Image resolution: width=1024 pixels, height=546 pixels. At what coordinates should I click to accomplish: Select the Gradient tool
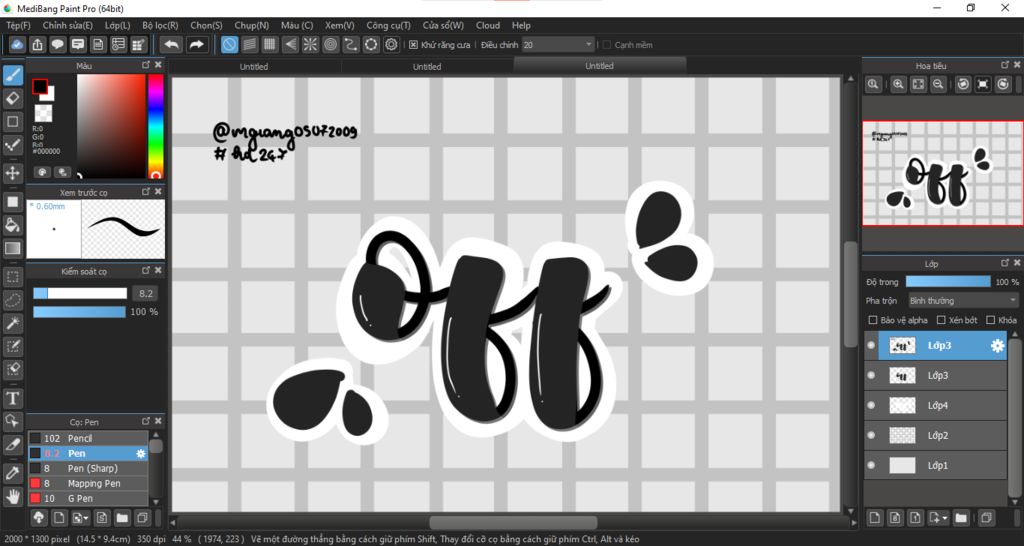(12, 248)
